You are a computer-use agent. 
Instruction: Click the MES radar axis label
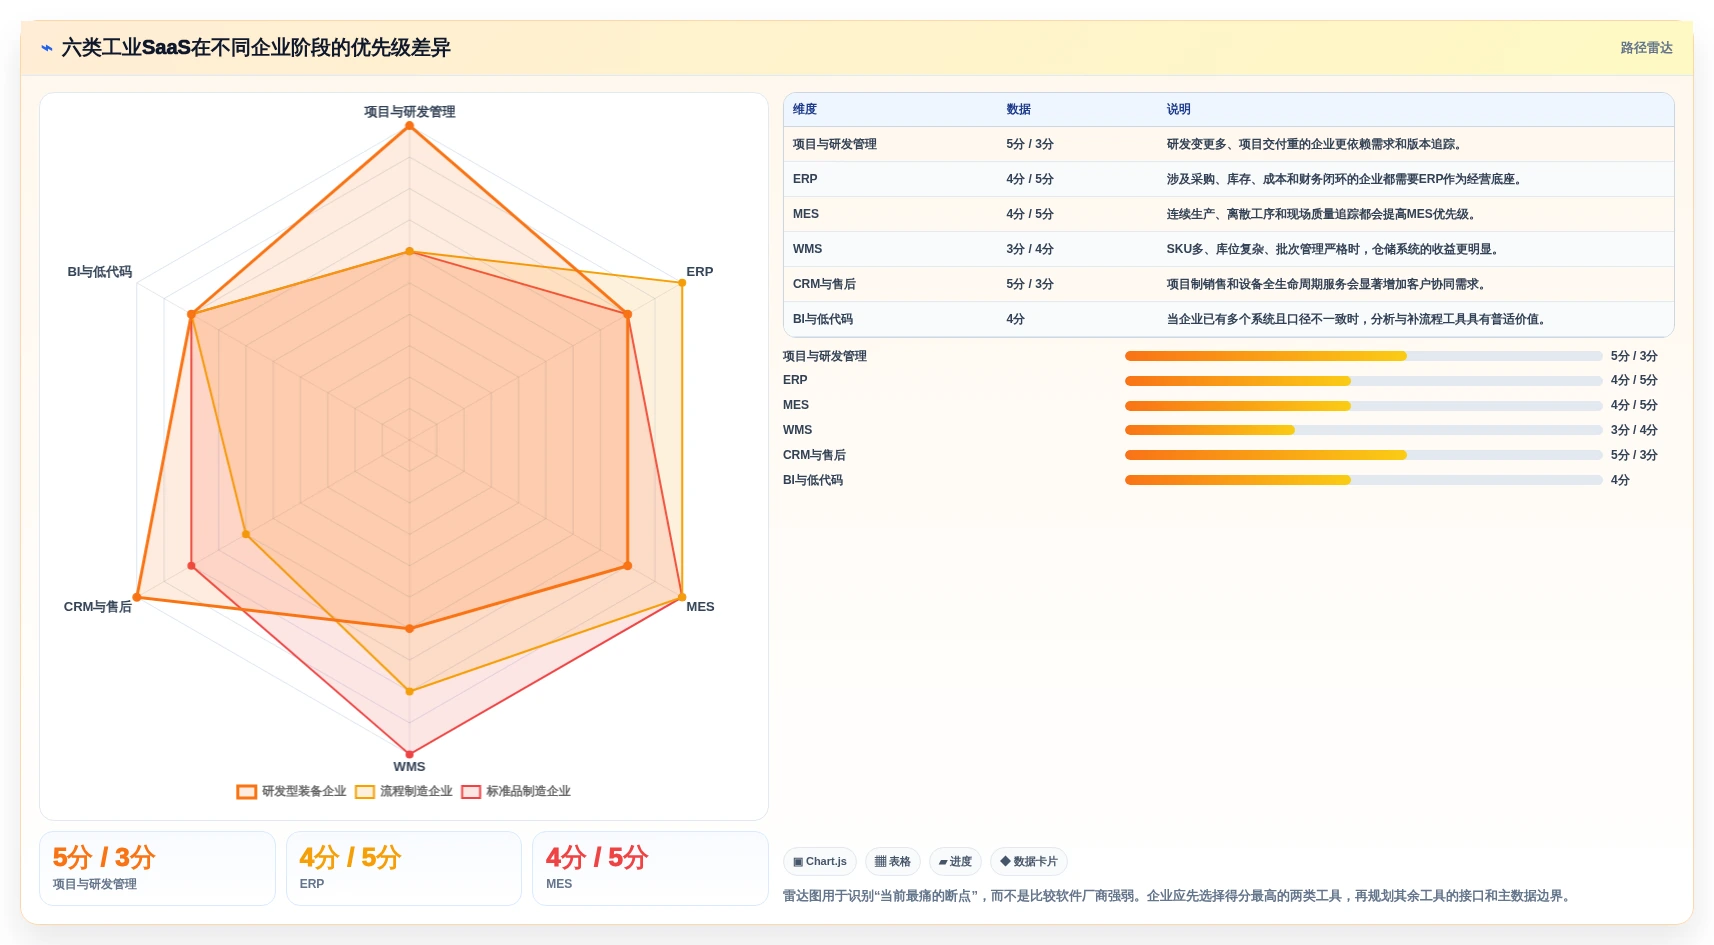700,607
